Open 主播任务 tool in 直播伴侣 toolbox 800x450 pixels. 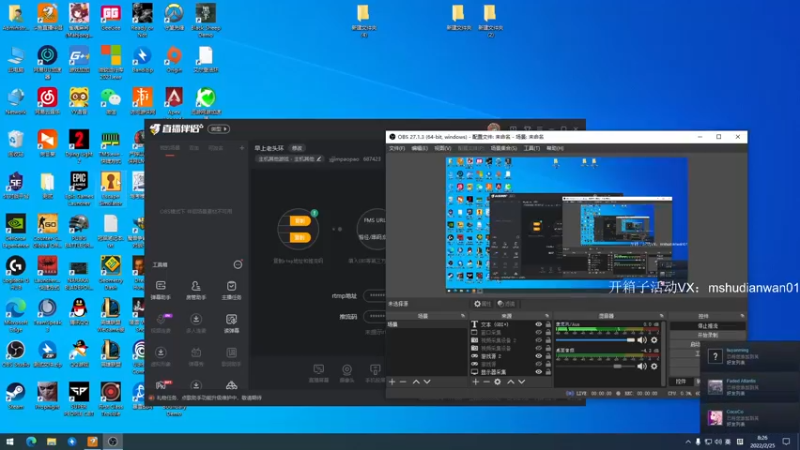click(231, 290)
